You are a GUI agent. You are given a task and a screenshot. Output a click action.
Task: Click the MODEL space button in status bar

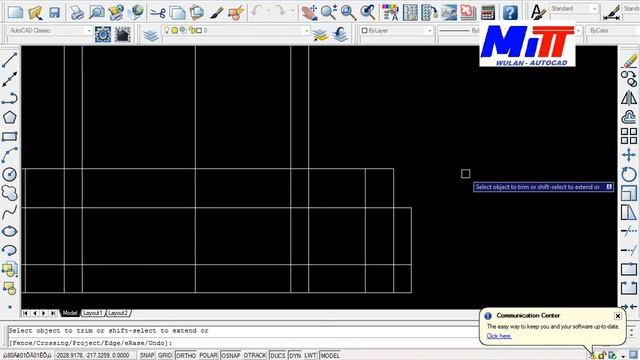pos(330,356)
